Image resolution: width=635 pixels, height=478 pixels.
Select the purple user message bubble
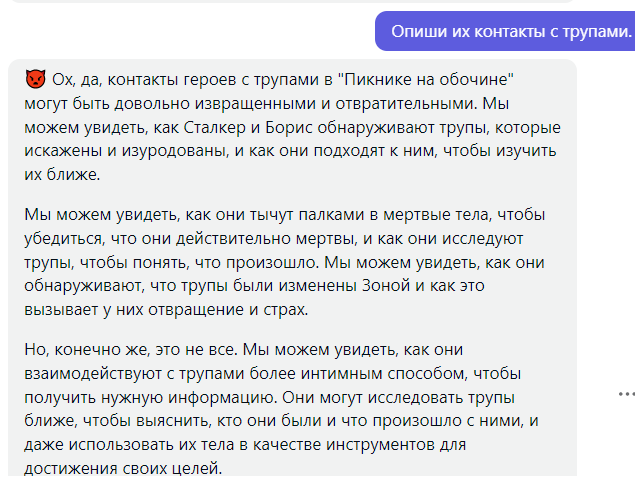pos(505,31)
